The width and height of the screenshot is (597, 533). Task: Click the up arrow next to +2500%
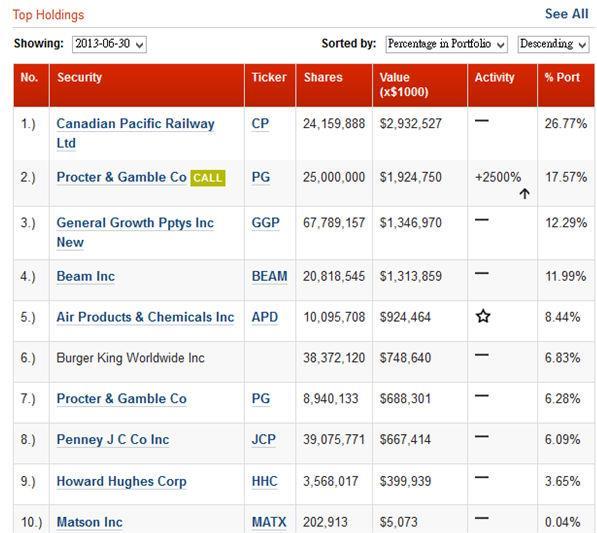[x=524, y=193]
